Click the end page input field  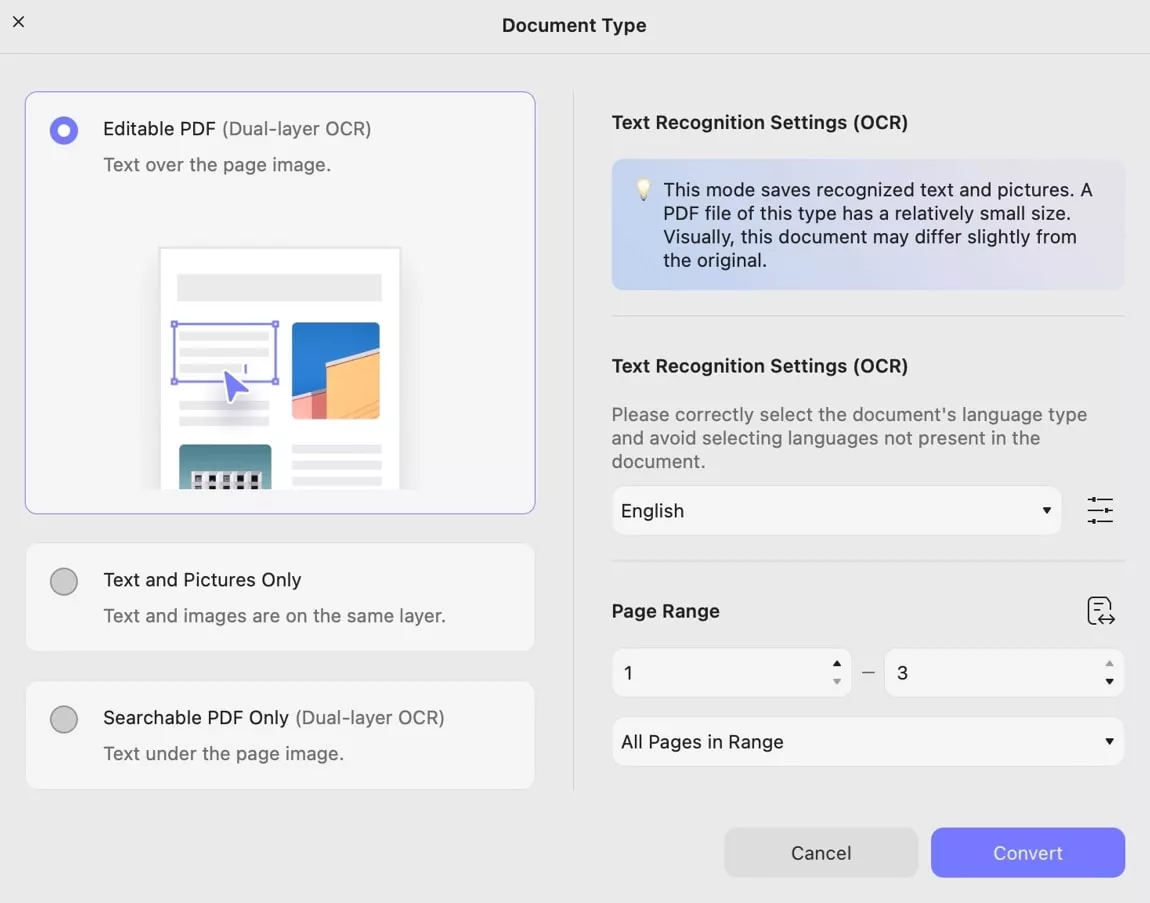coord(990,673)
